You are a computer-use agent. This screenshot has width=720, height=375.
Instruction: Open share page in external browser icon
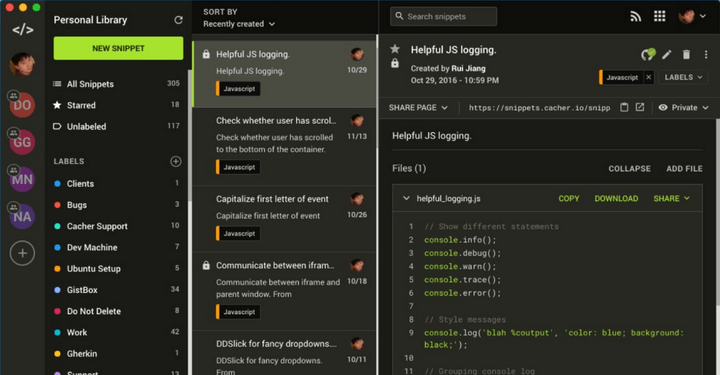[640, 107]
